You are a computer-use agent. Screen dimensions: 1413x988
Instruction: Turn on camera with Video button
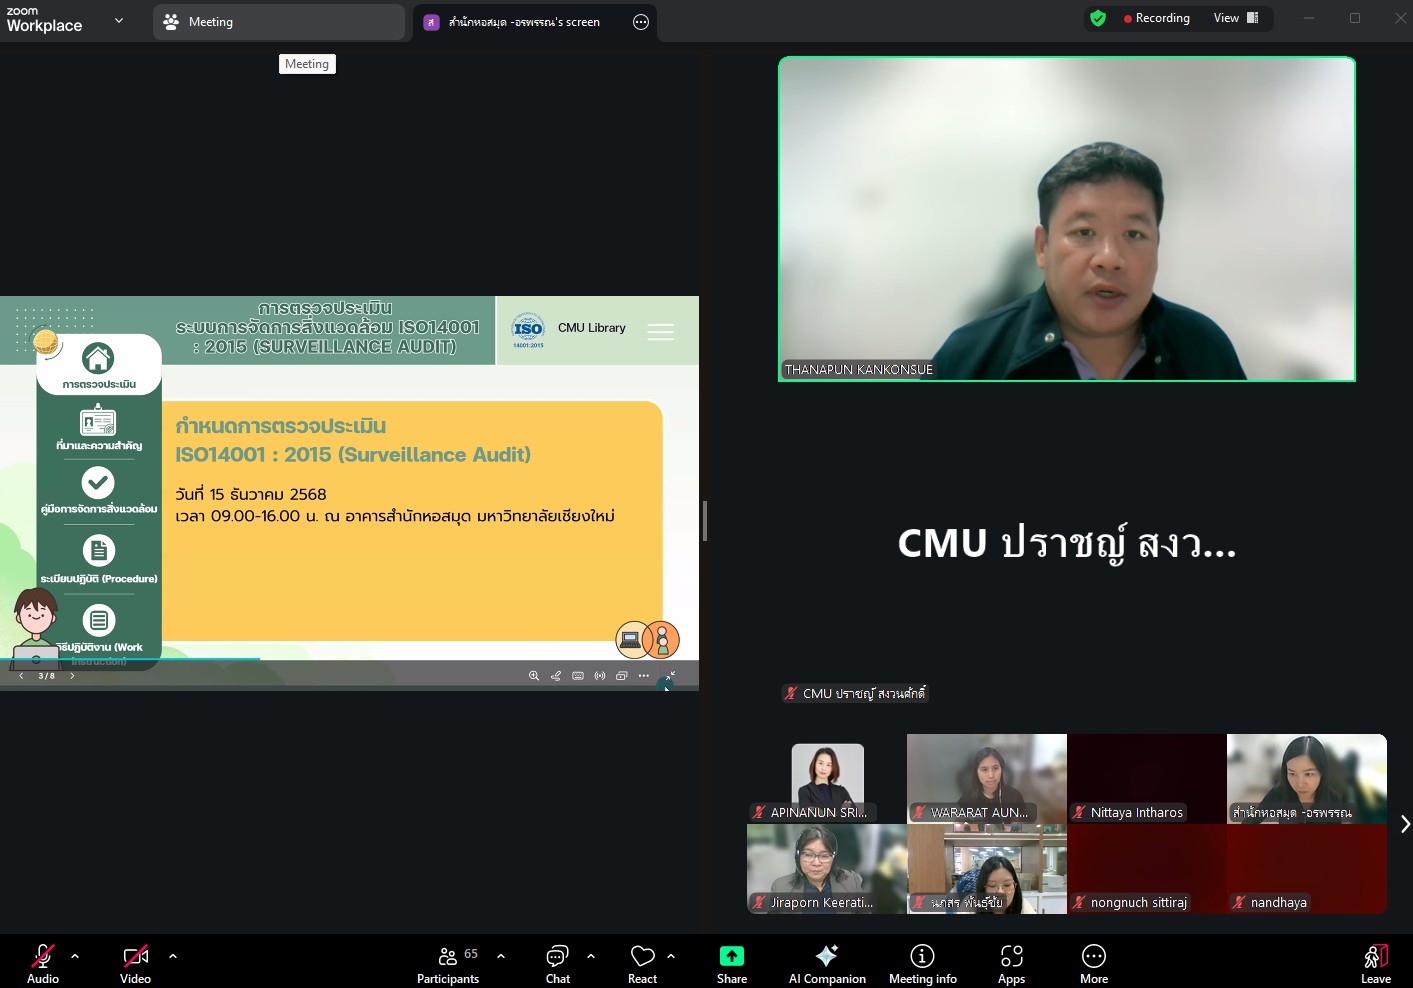point(135,963)
